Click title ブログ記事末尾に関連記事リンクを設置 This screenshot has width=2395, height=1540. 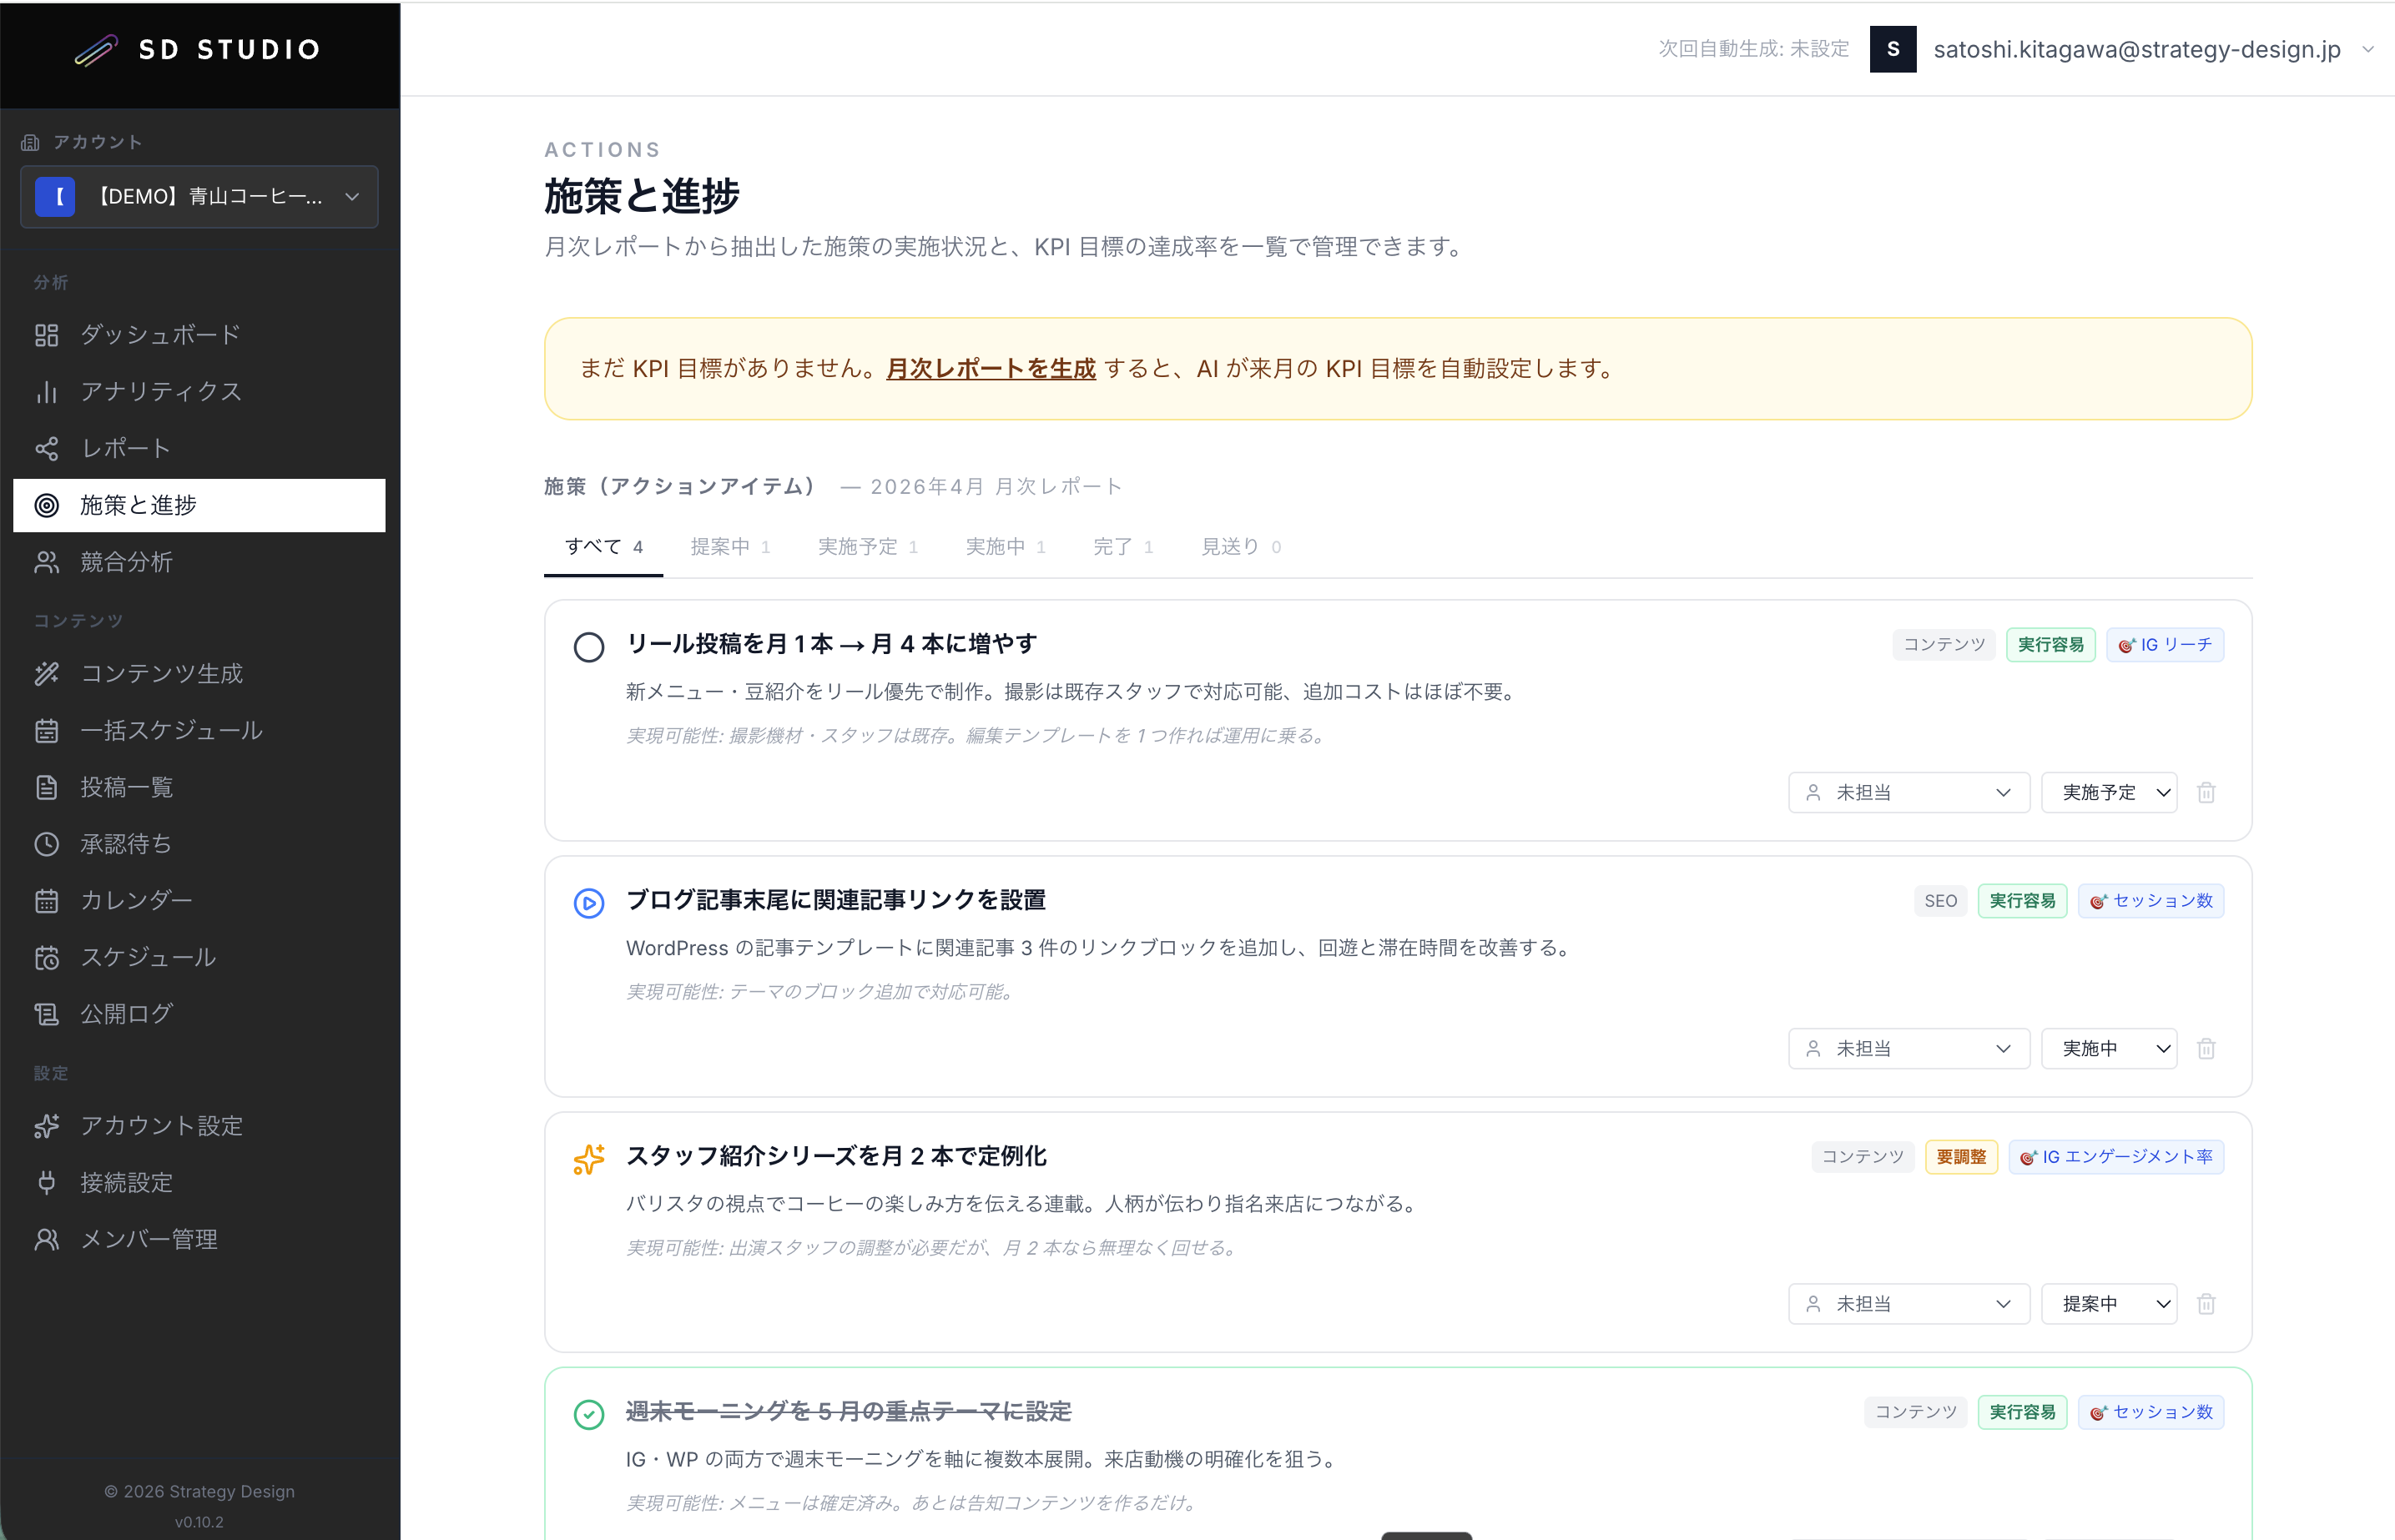pyautogui.click(x=836, y=900)
